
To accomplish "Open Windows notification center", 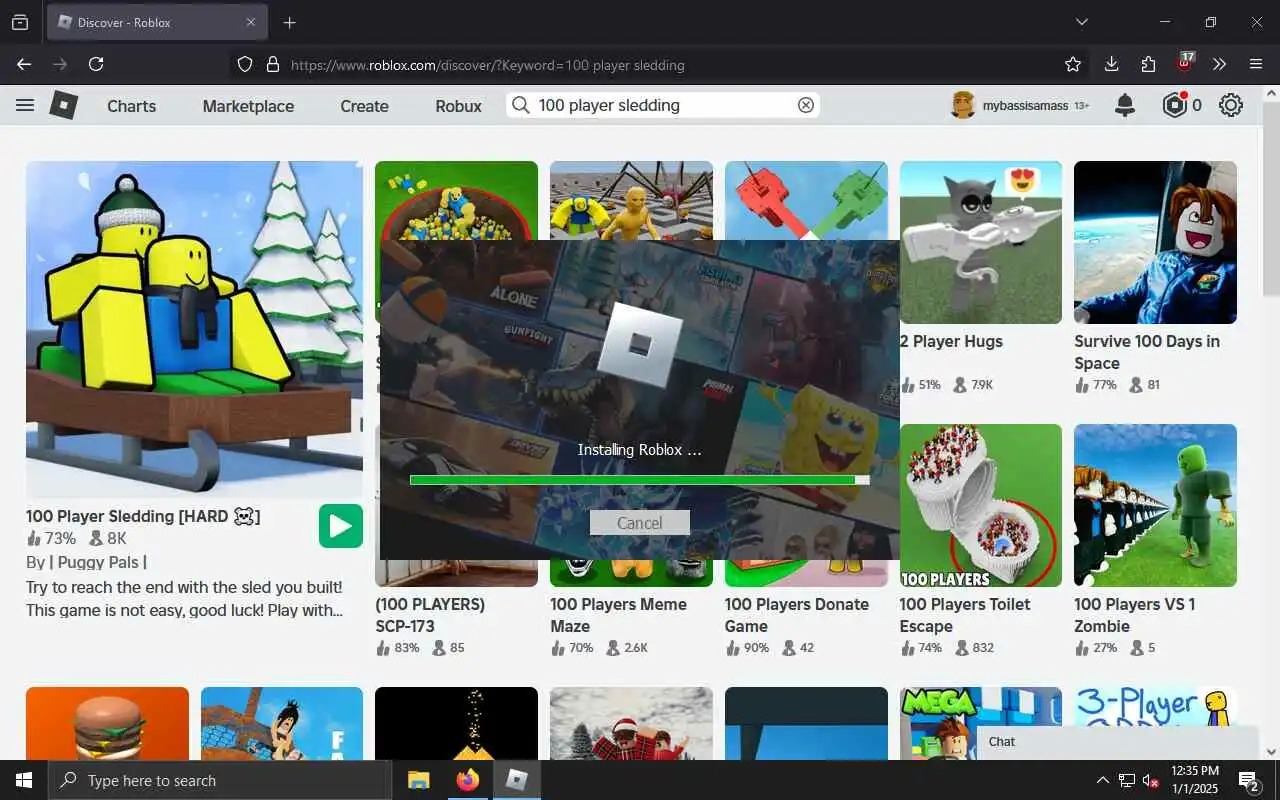I will (1249, 780).
